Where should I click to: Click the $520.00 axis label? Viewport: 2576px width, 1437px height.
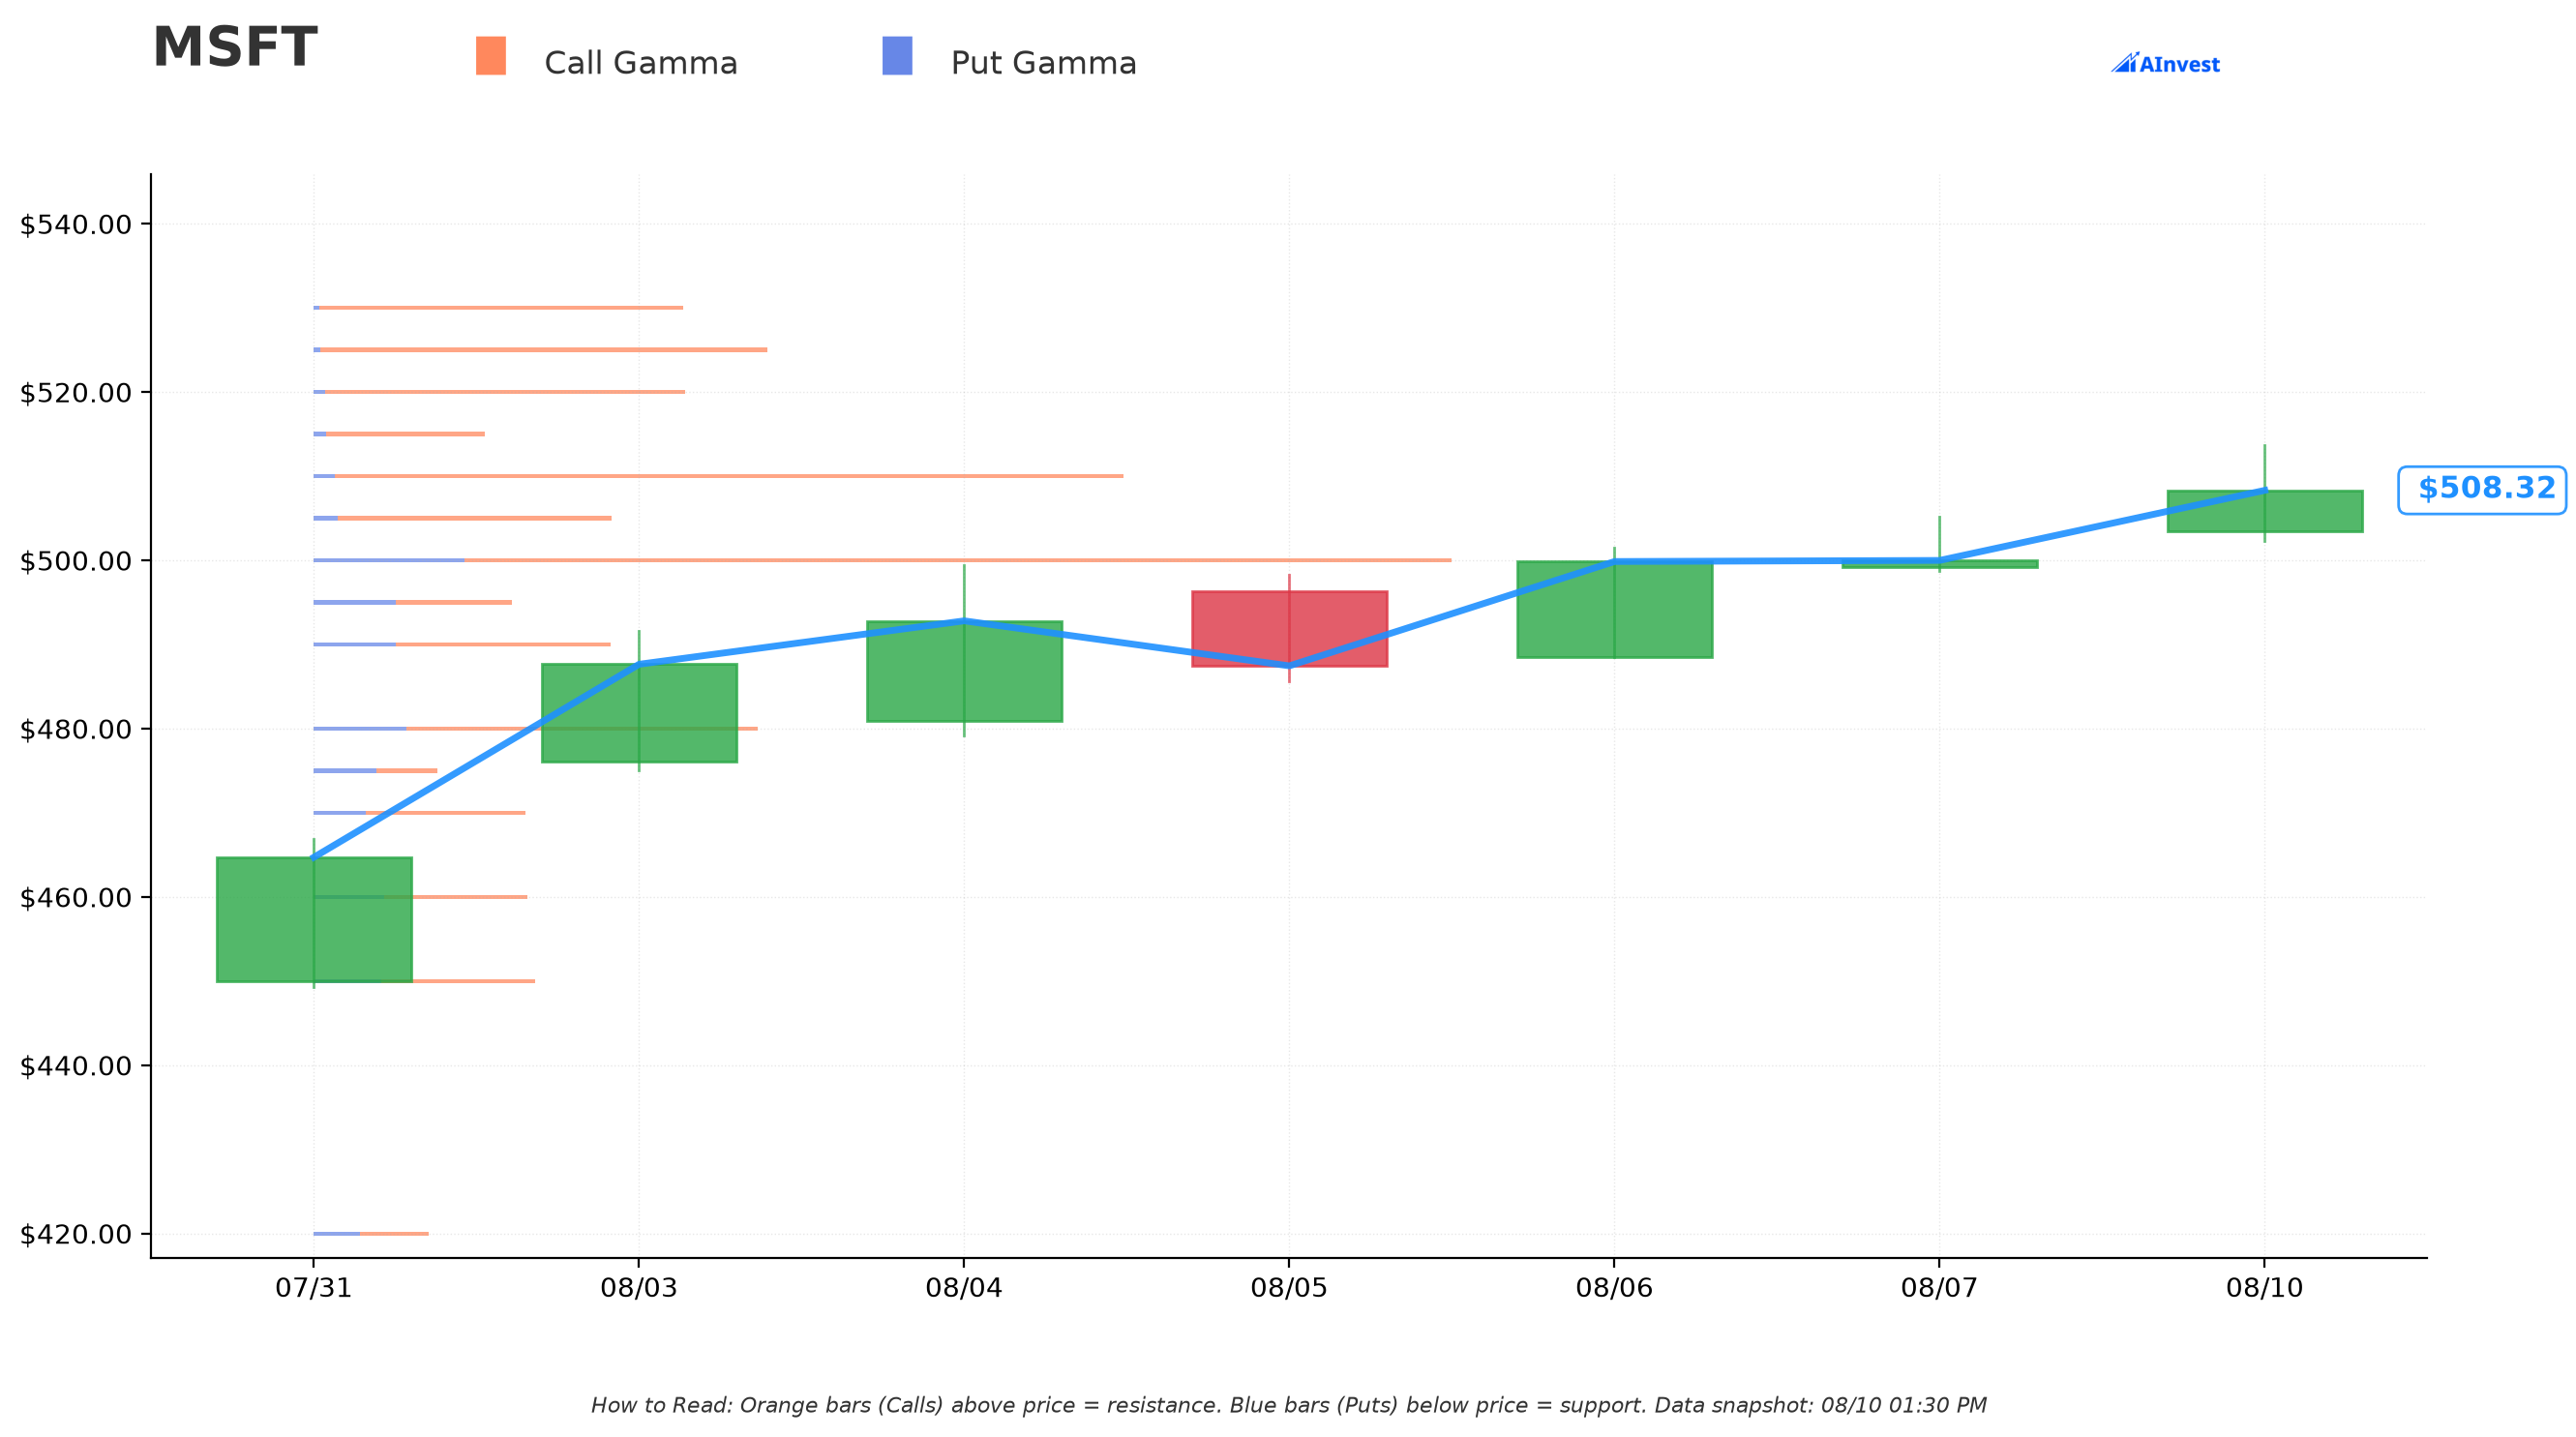point(76,393)
